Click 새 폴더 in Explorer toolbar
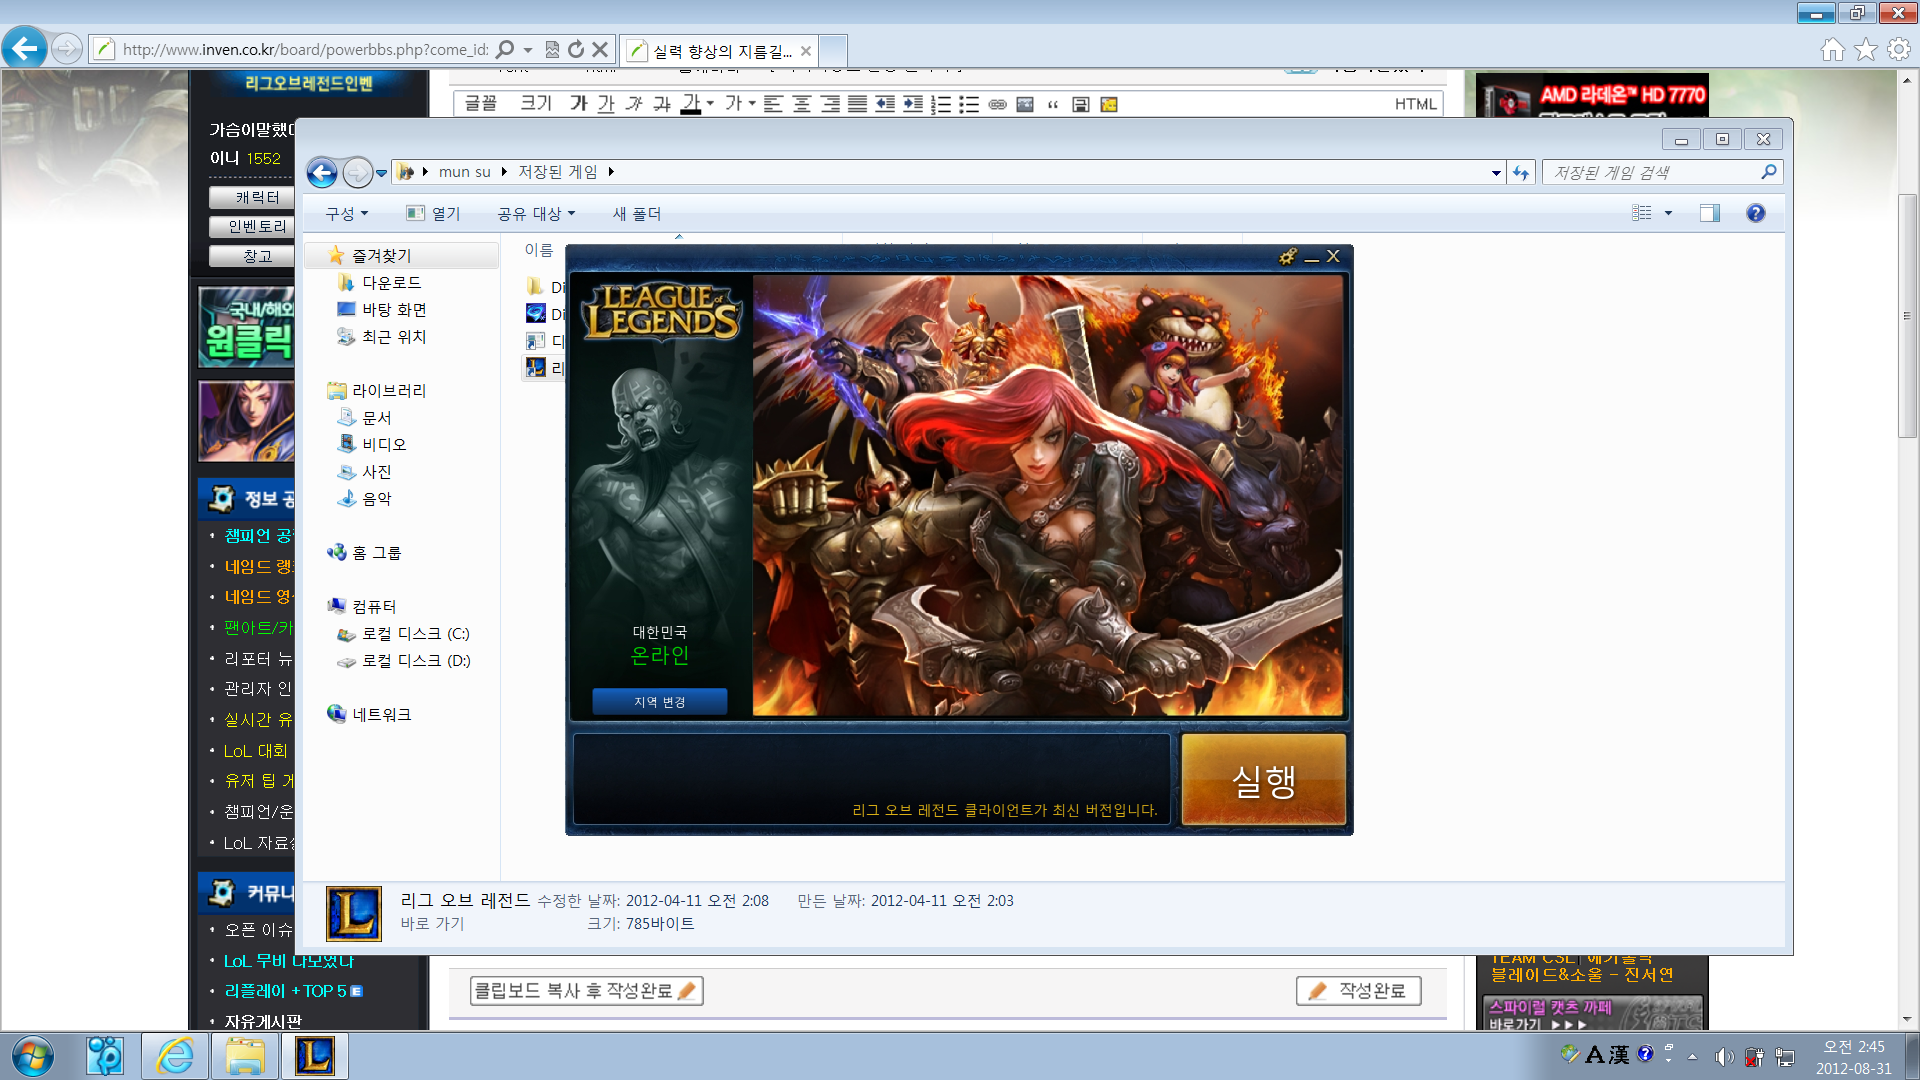Image resolution: width=1920 pixels, height=1080 pixels. [636, 214]
